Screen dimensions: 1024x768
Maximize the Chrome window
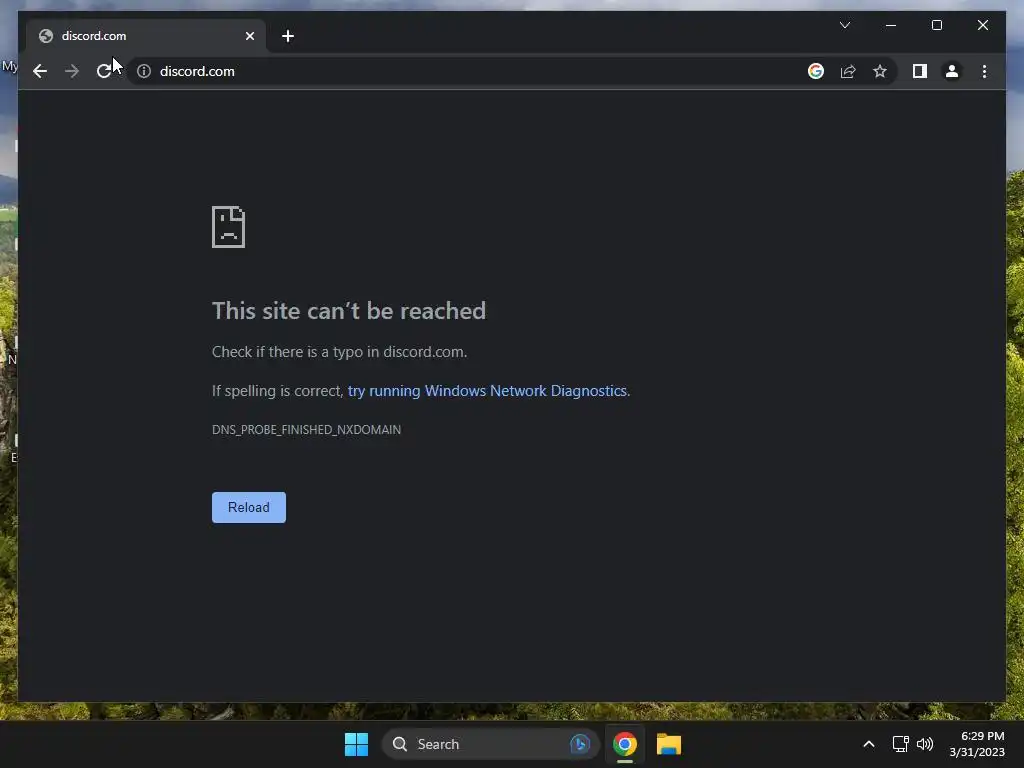[x=936, y=25]
